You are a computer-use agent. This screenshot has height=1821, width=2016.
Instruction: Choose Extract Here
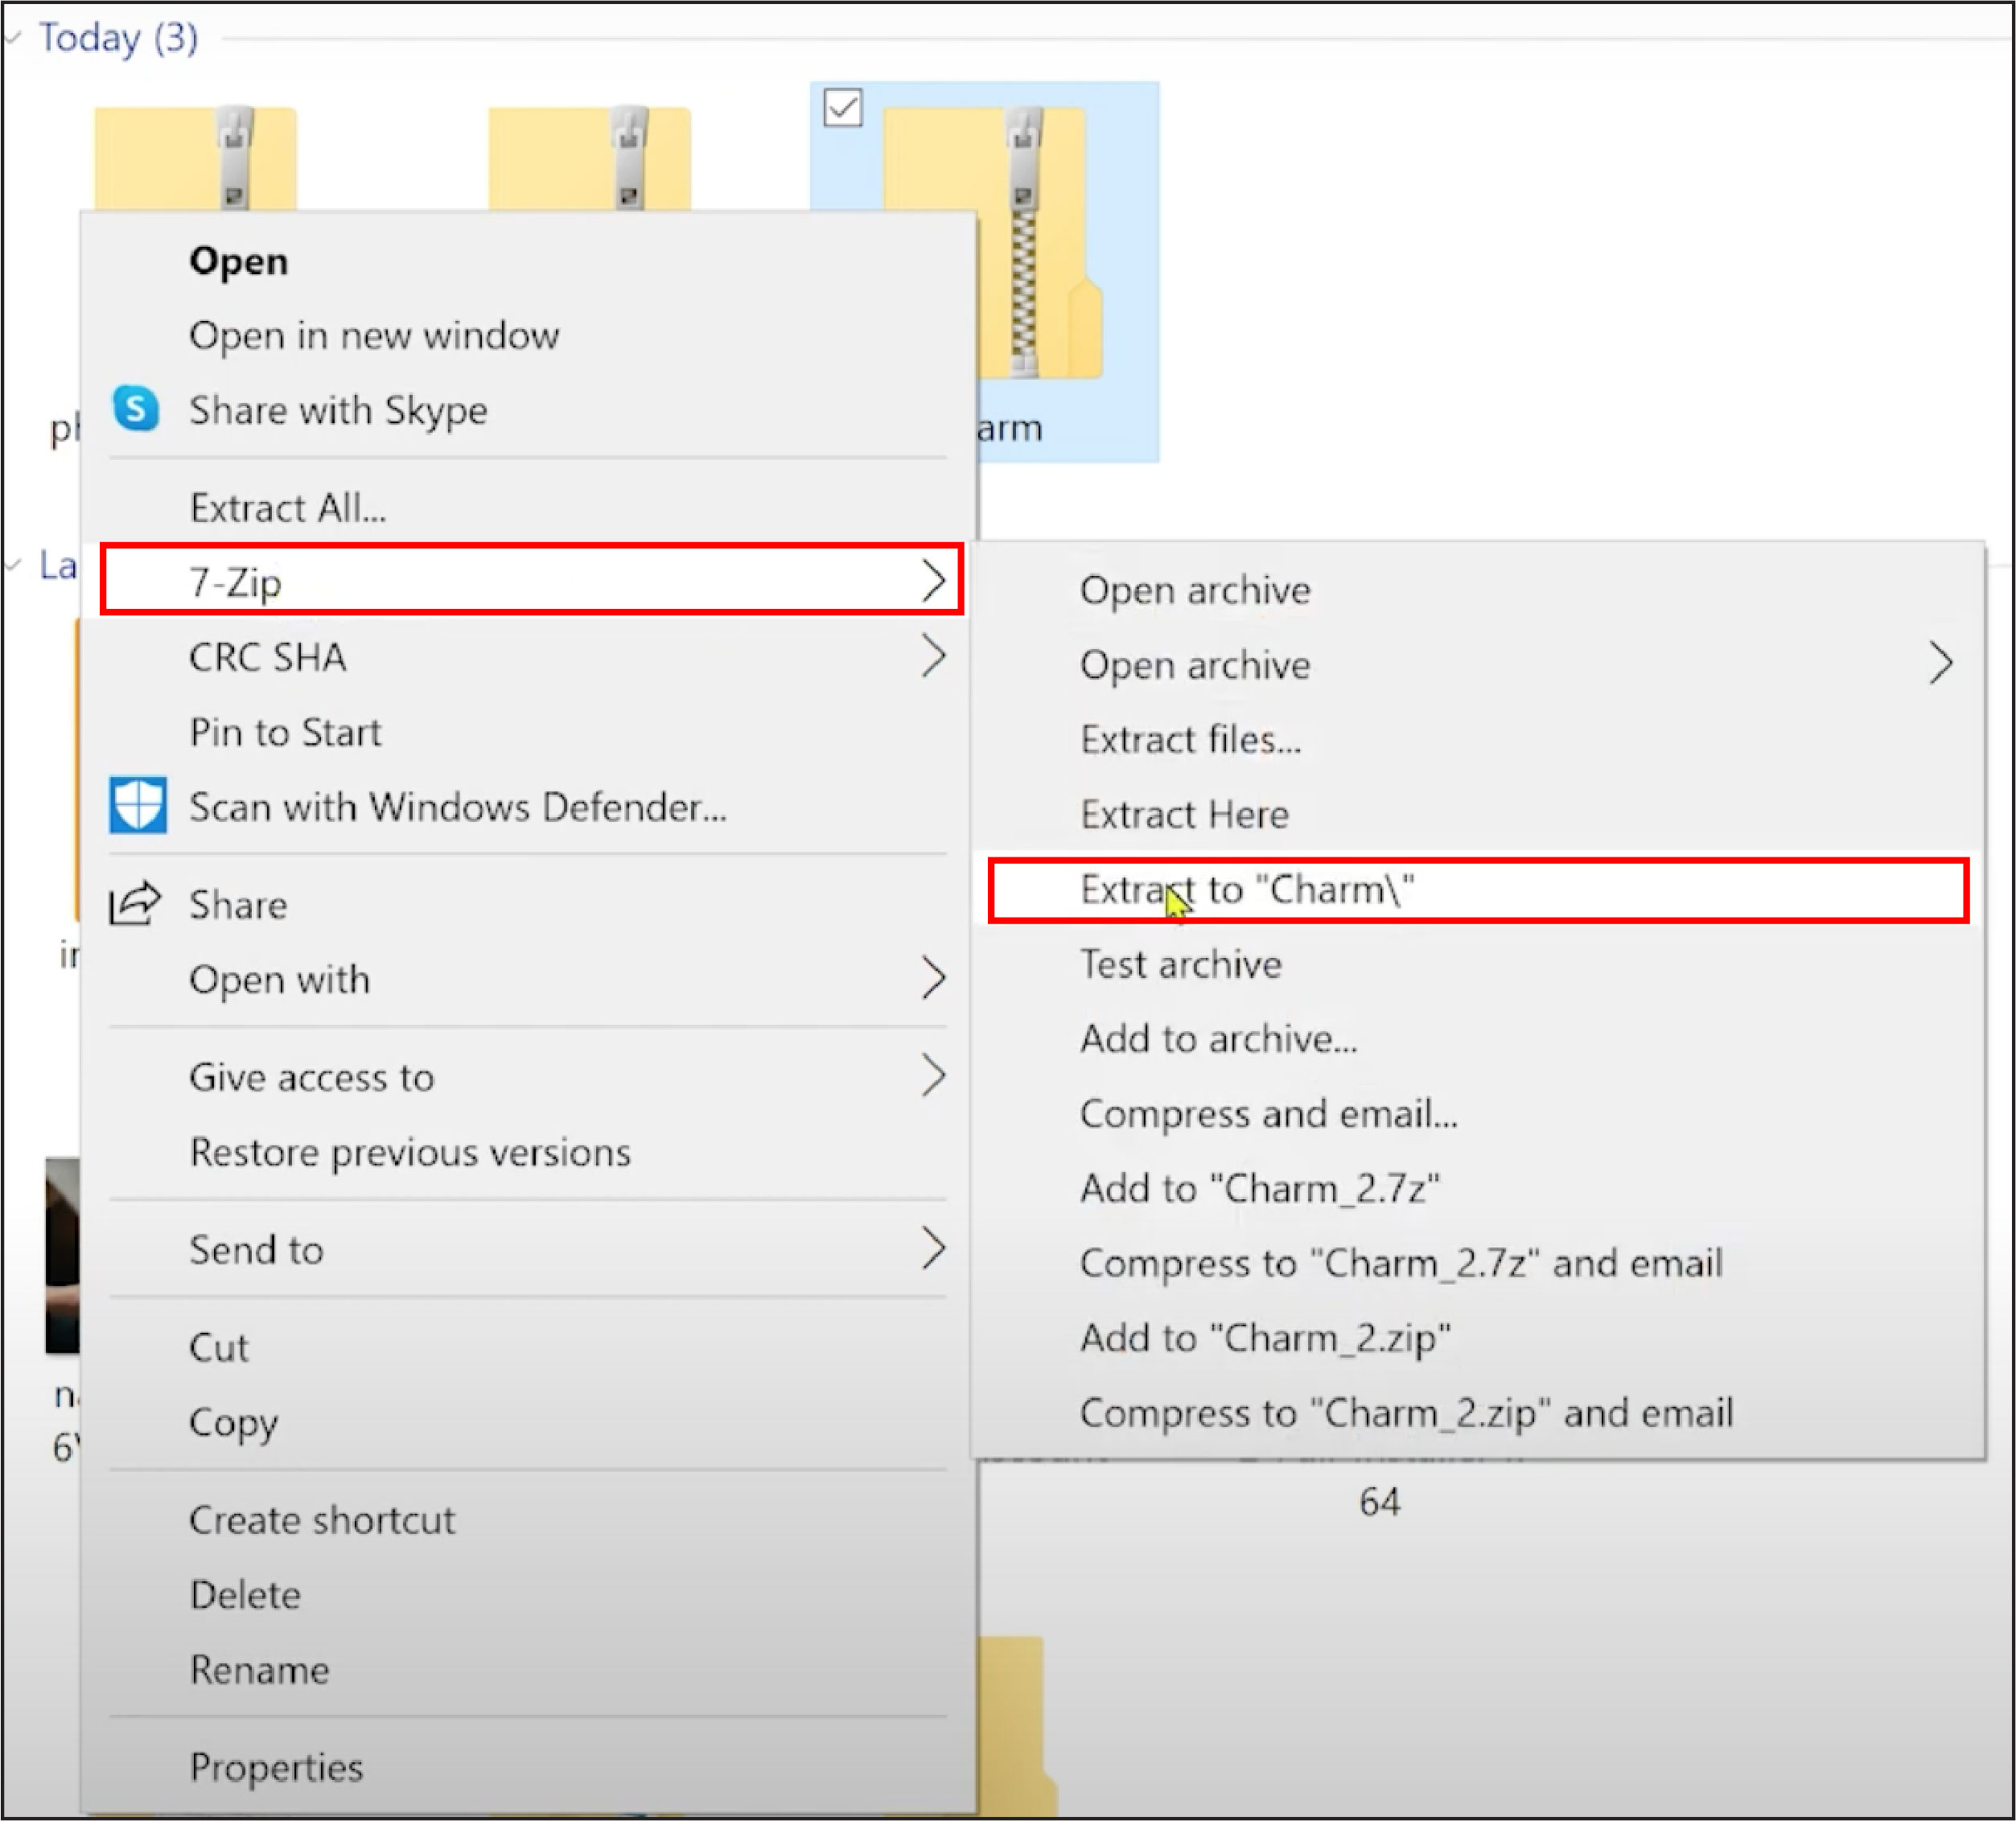1478,814
